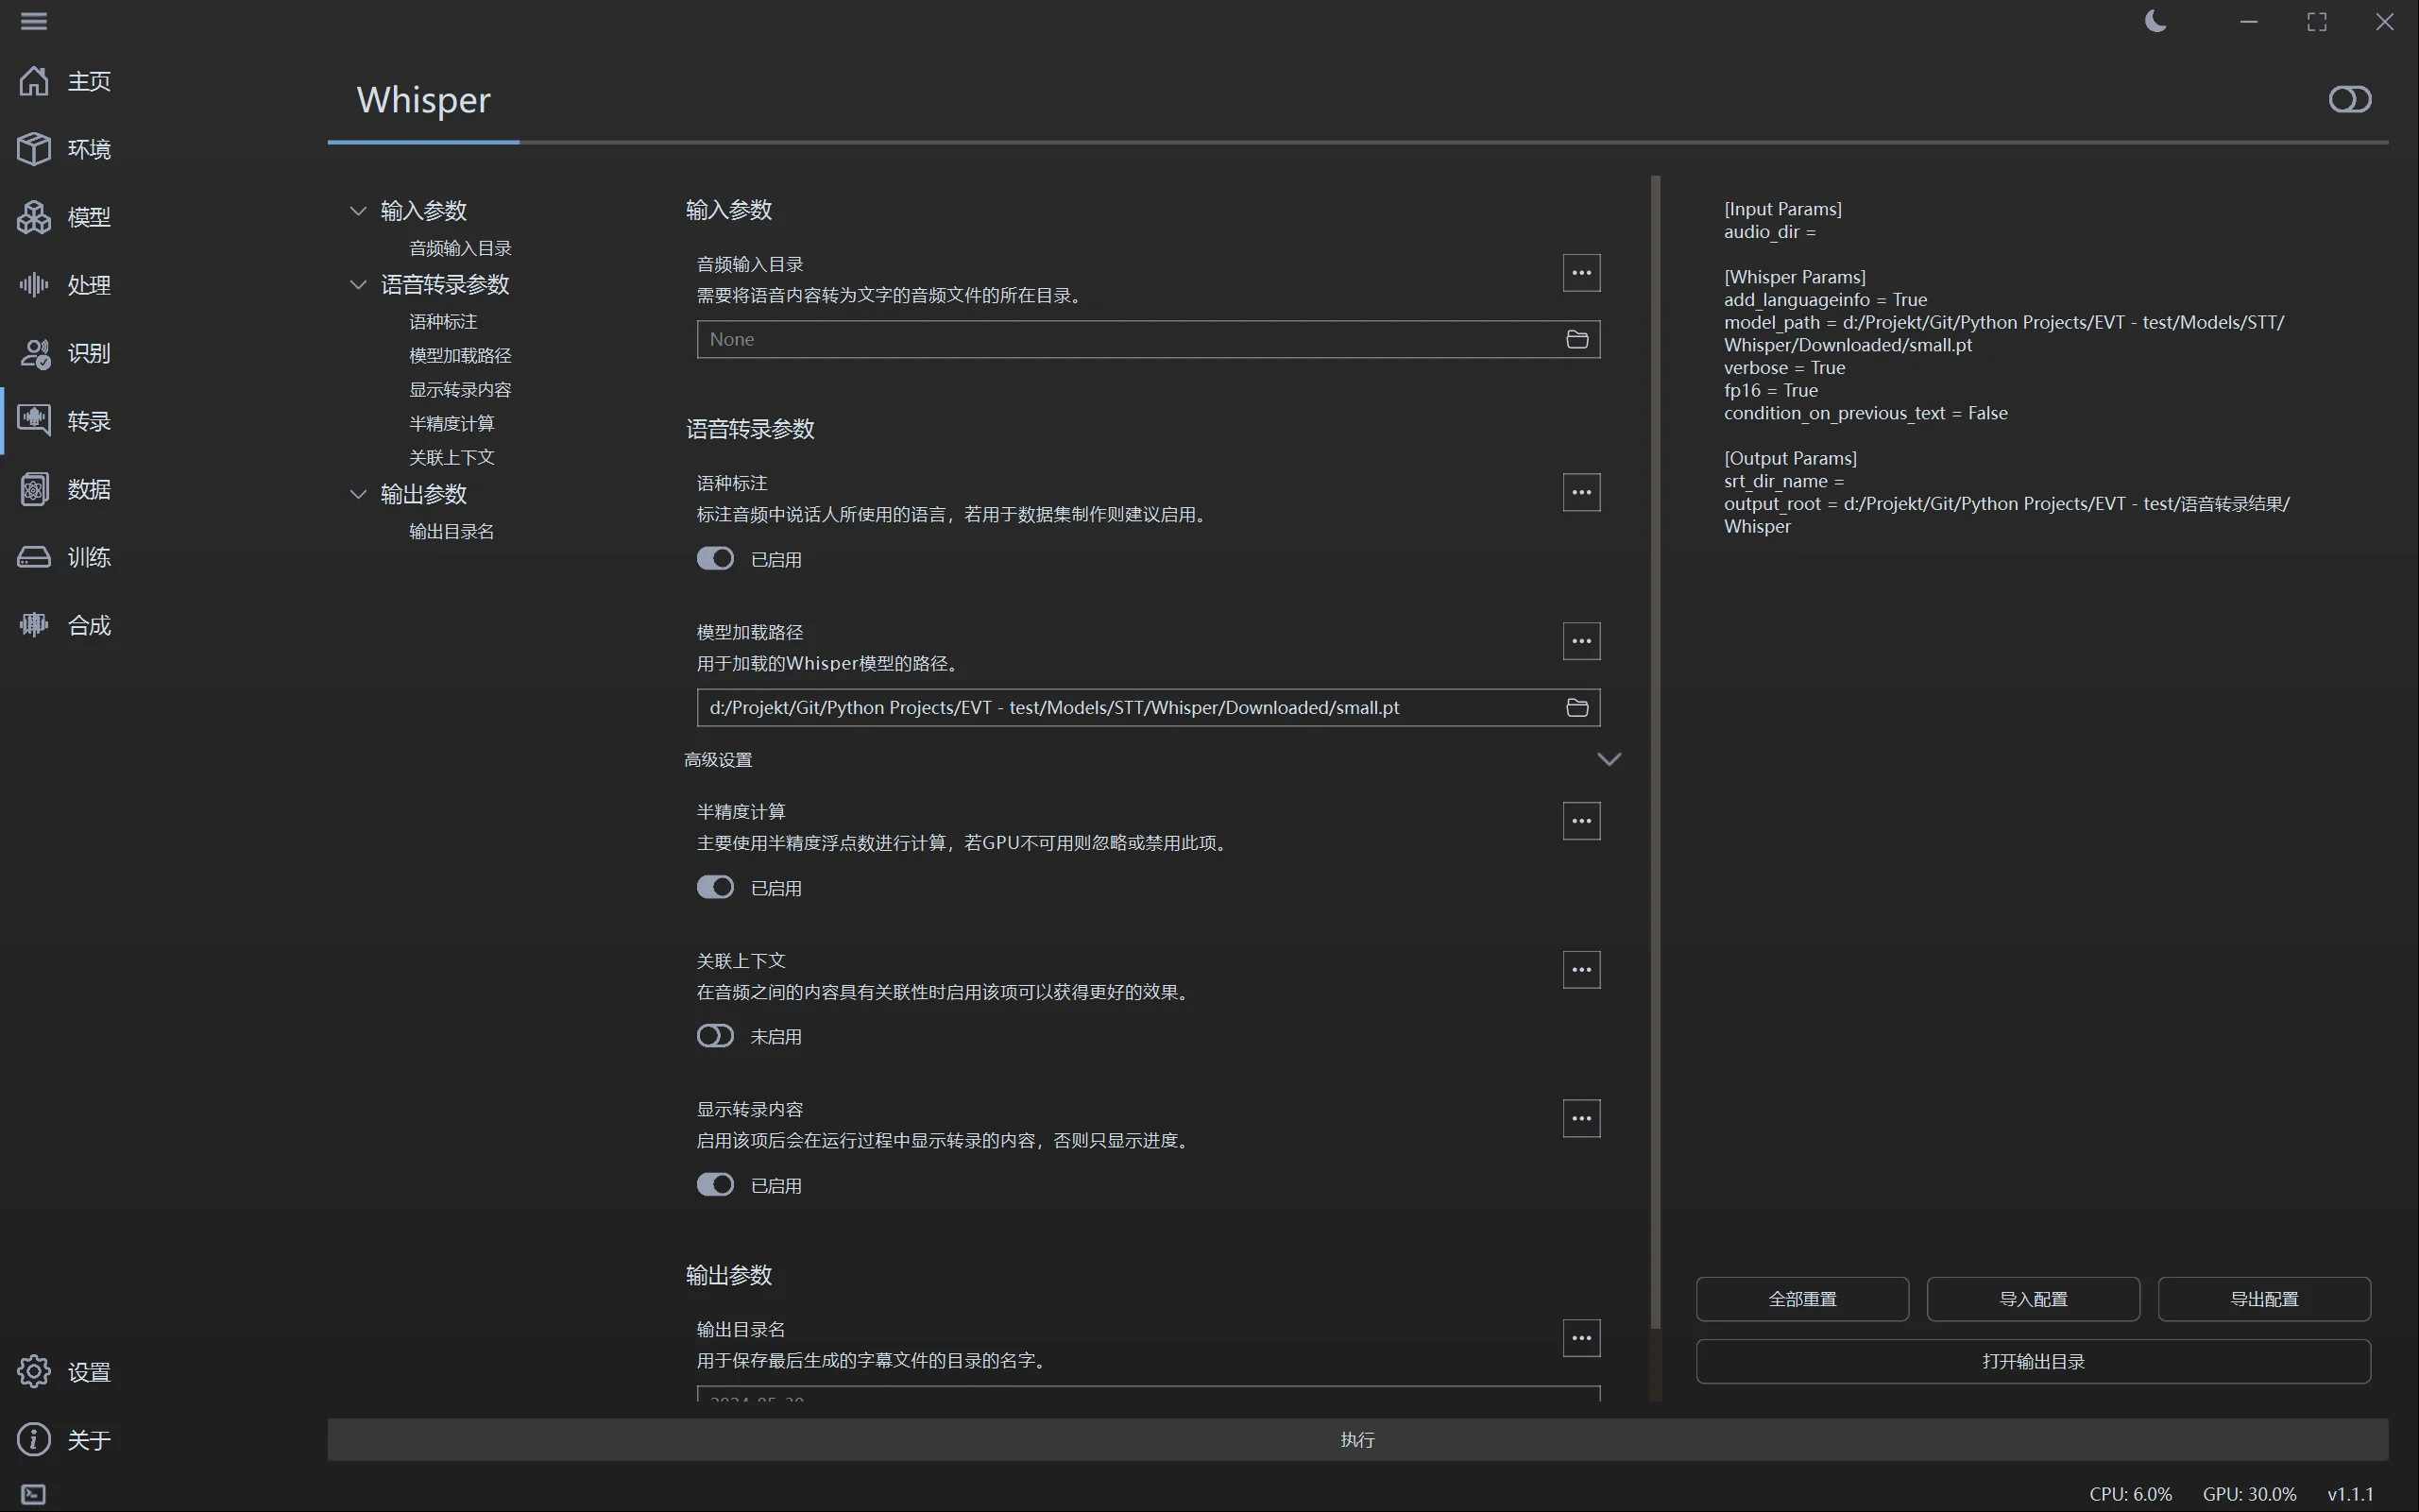Image resolution: width=2419 pixels, height=1512 pixels.
Task: Open more options for 输出目录名
Action: [1581, 1338]
